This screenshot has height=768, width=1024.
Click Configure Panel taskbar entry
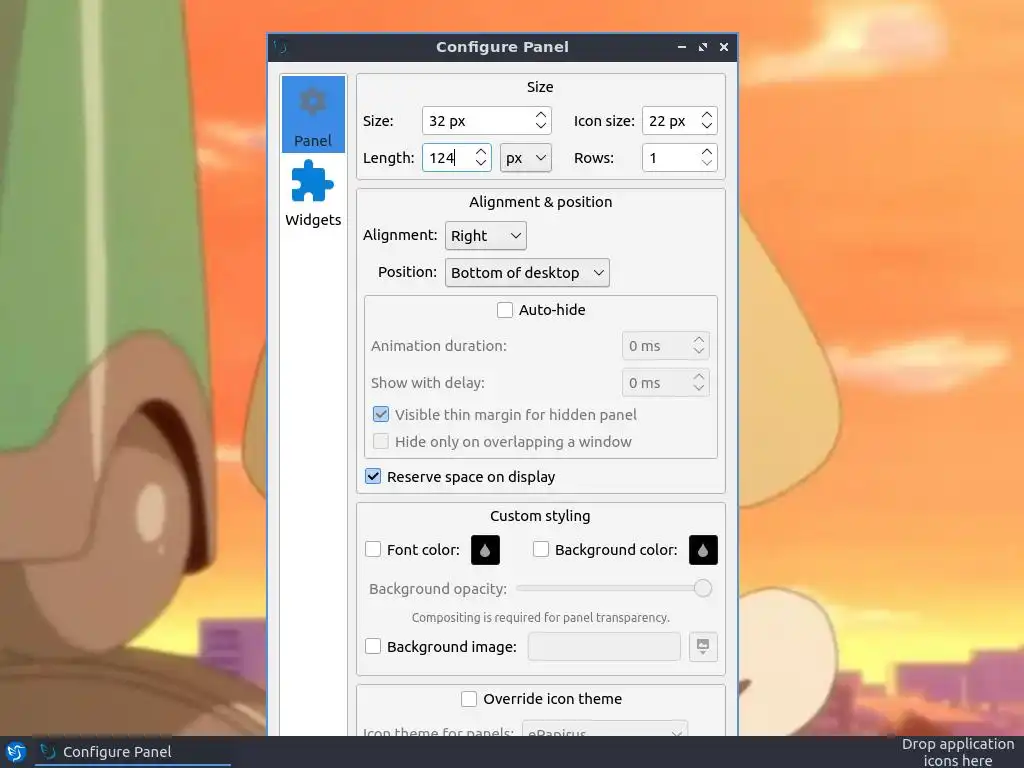(133, 752)
